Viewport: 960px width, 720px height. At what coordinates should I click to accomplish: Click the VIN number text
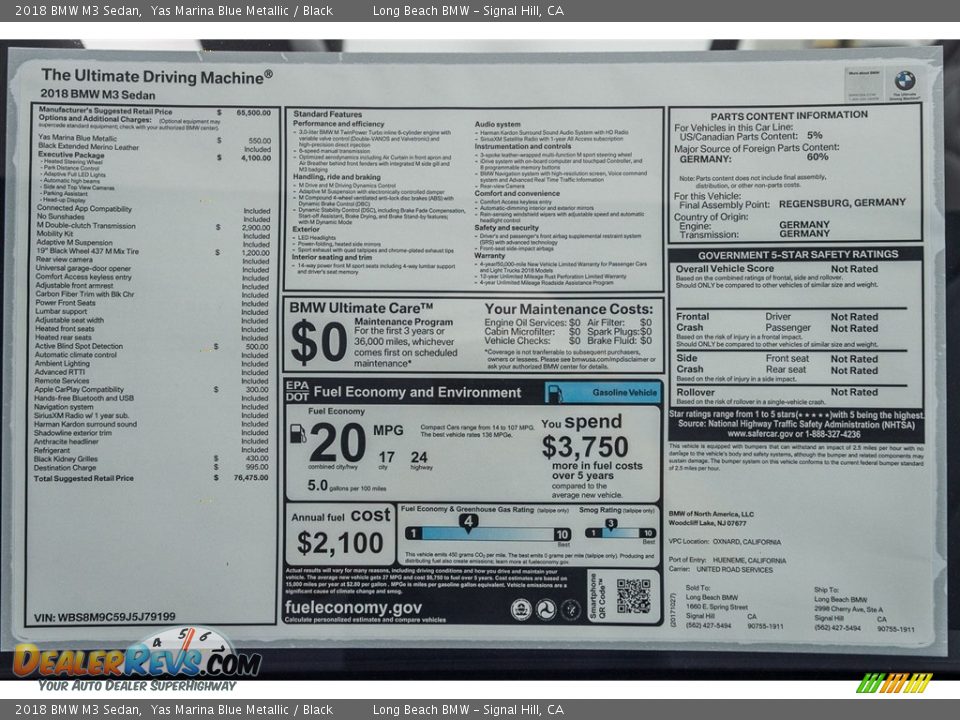coord(105,617)
